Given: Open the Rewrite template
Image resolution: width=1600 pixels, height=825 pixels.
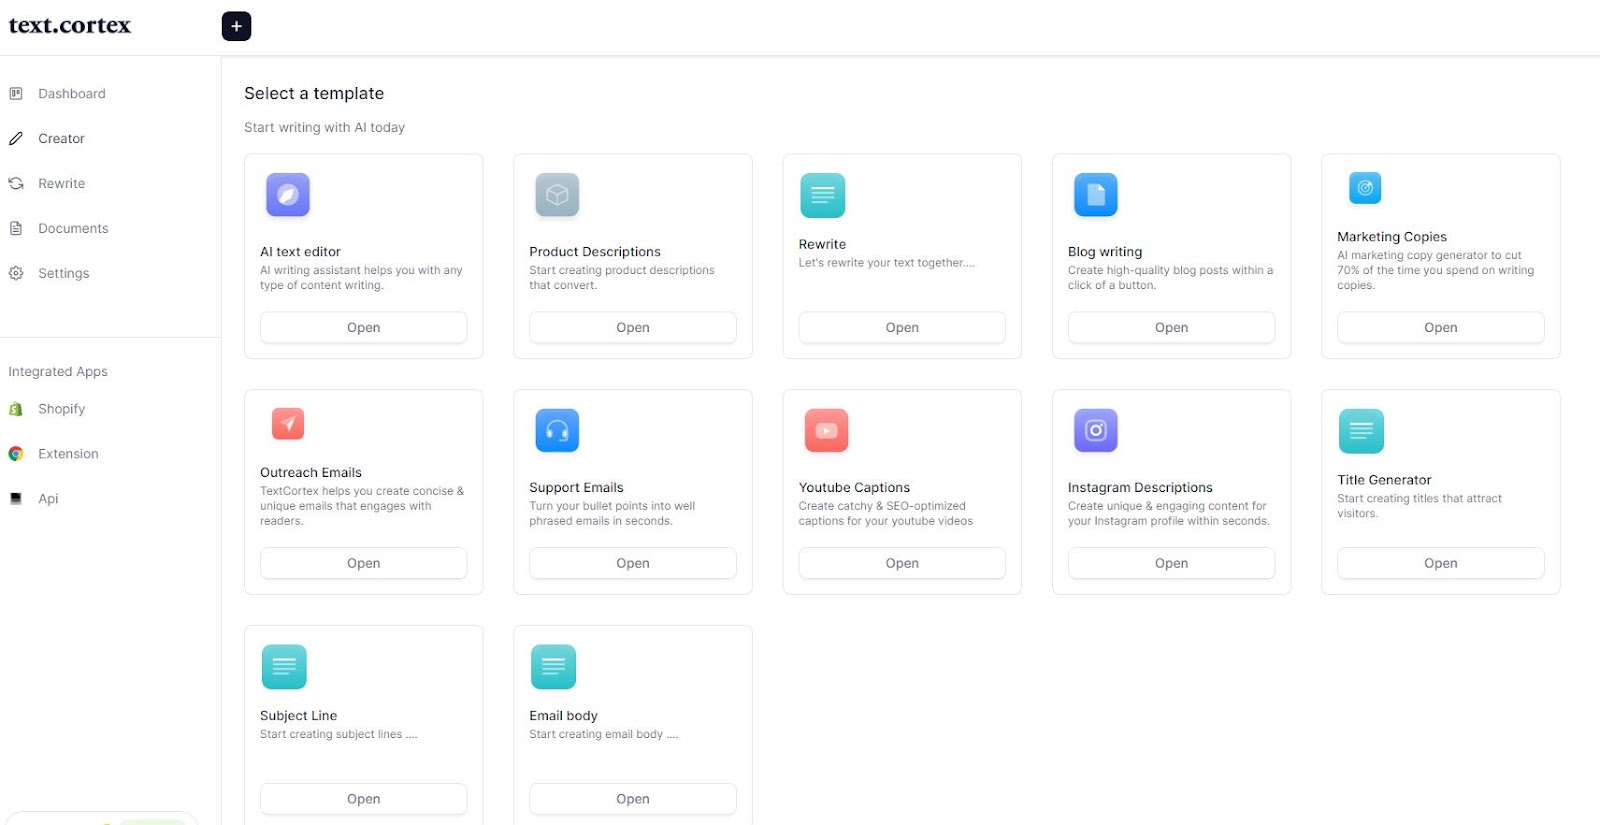Looking at the screenshot, I should [x=901, y=328].
